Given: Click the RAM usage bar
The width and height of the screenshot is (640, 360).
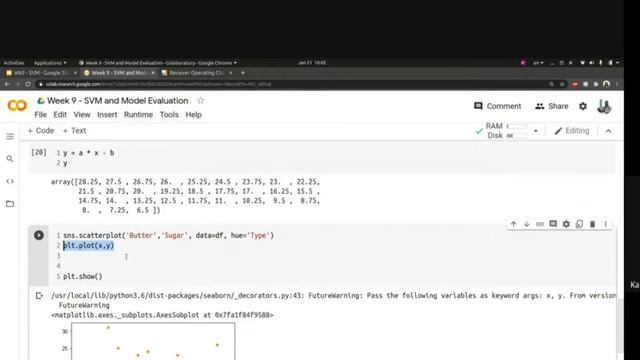Looking at the screenshot, I should tap(517, 126).
